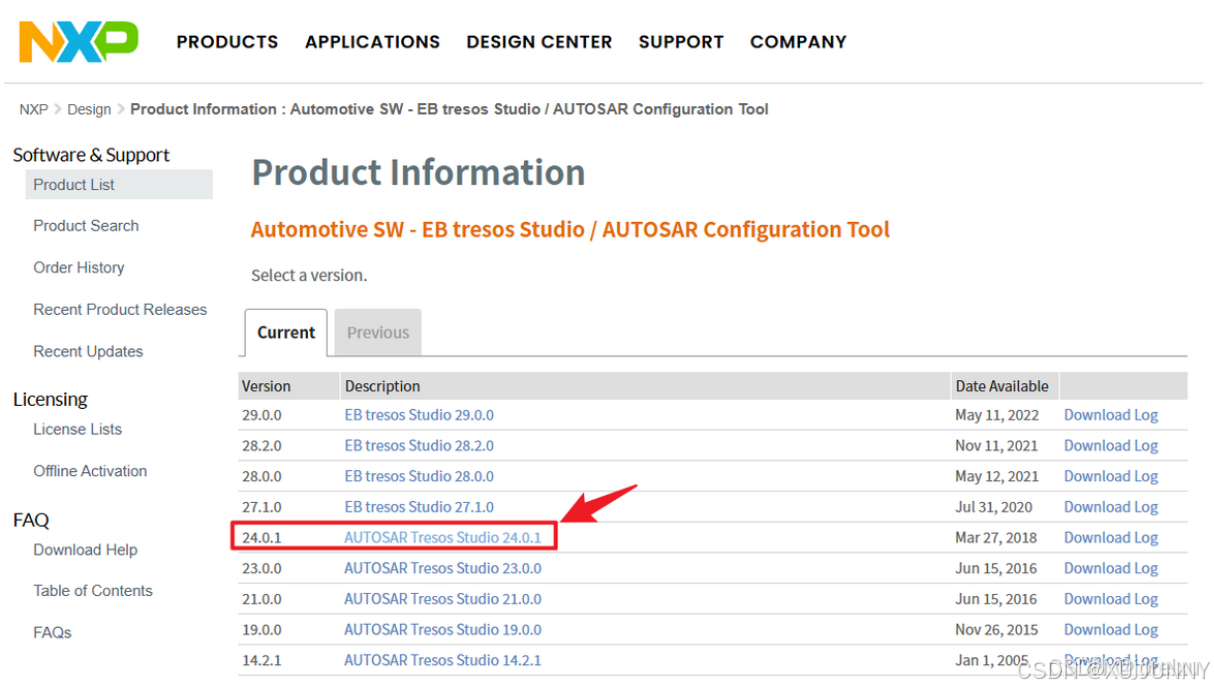Go to NXP breadcrumb link
1214x690 pixels.
pyautogui.click(x=34, y=109)
